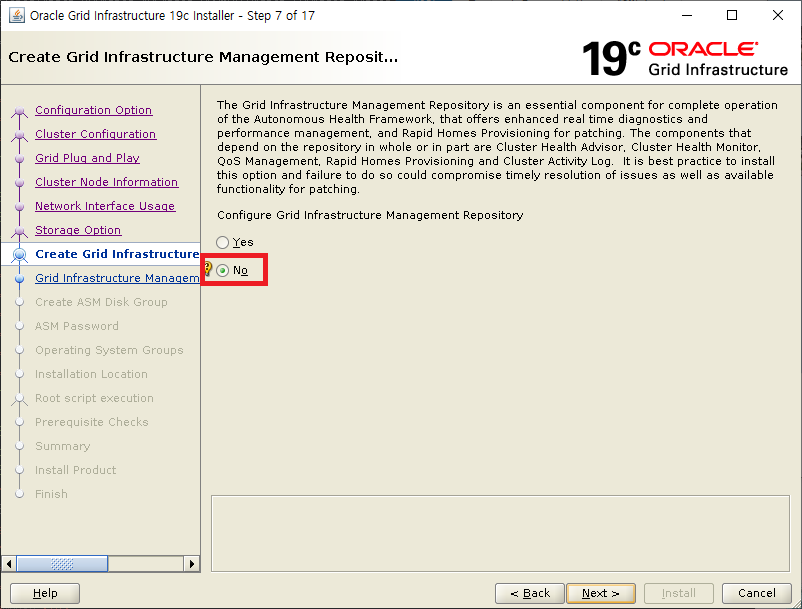This screenshot has height=609, width=802.
Task: Minimize the installer window
Action: click(x=687, y=15)
